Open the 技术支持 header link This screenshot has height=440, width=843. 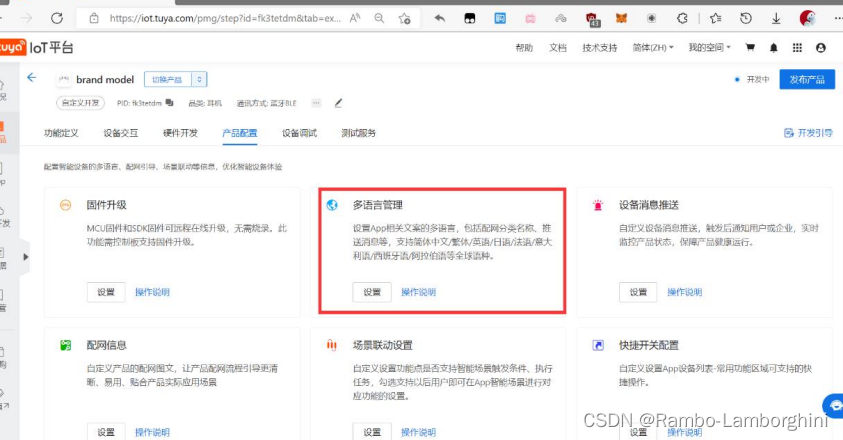[x=599, y=48]
